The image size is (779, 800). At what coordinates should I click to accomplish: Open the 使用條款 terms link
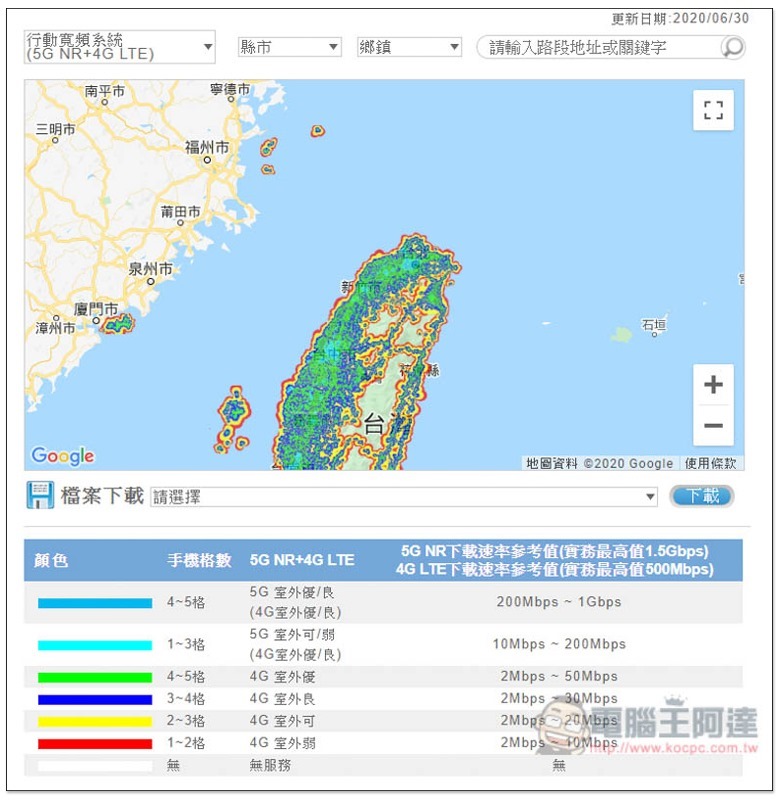[x=711, y=463]
